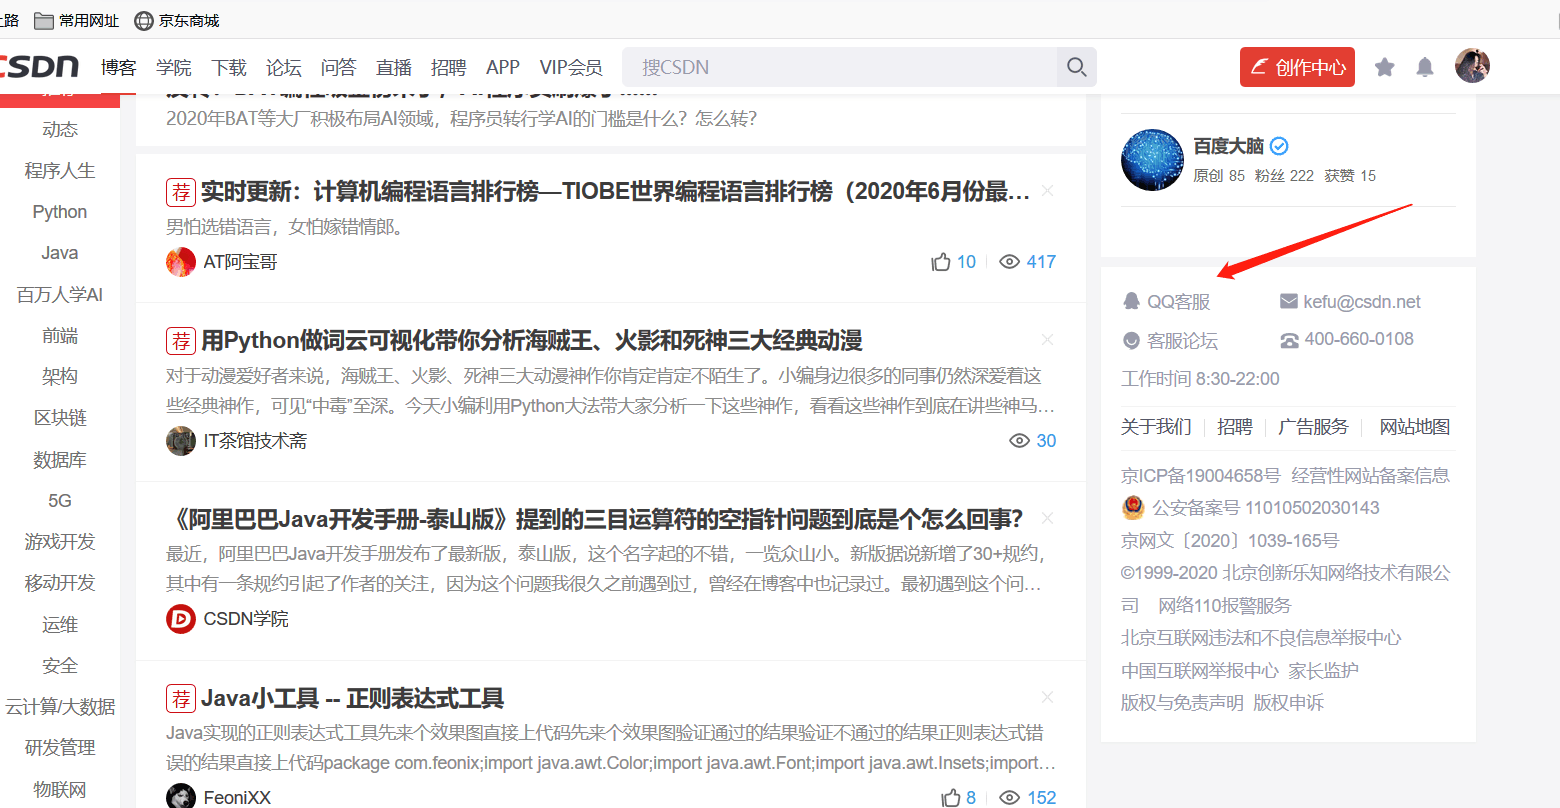Image resolution: width=1560 pixels, height=808 pixels.
Task: Select 区块链 category in sidebar
Action: pos(60,417)
